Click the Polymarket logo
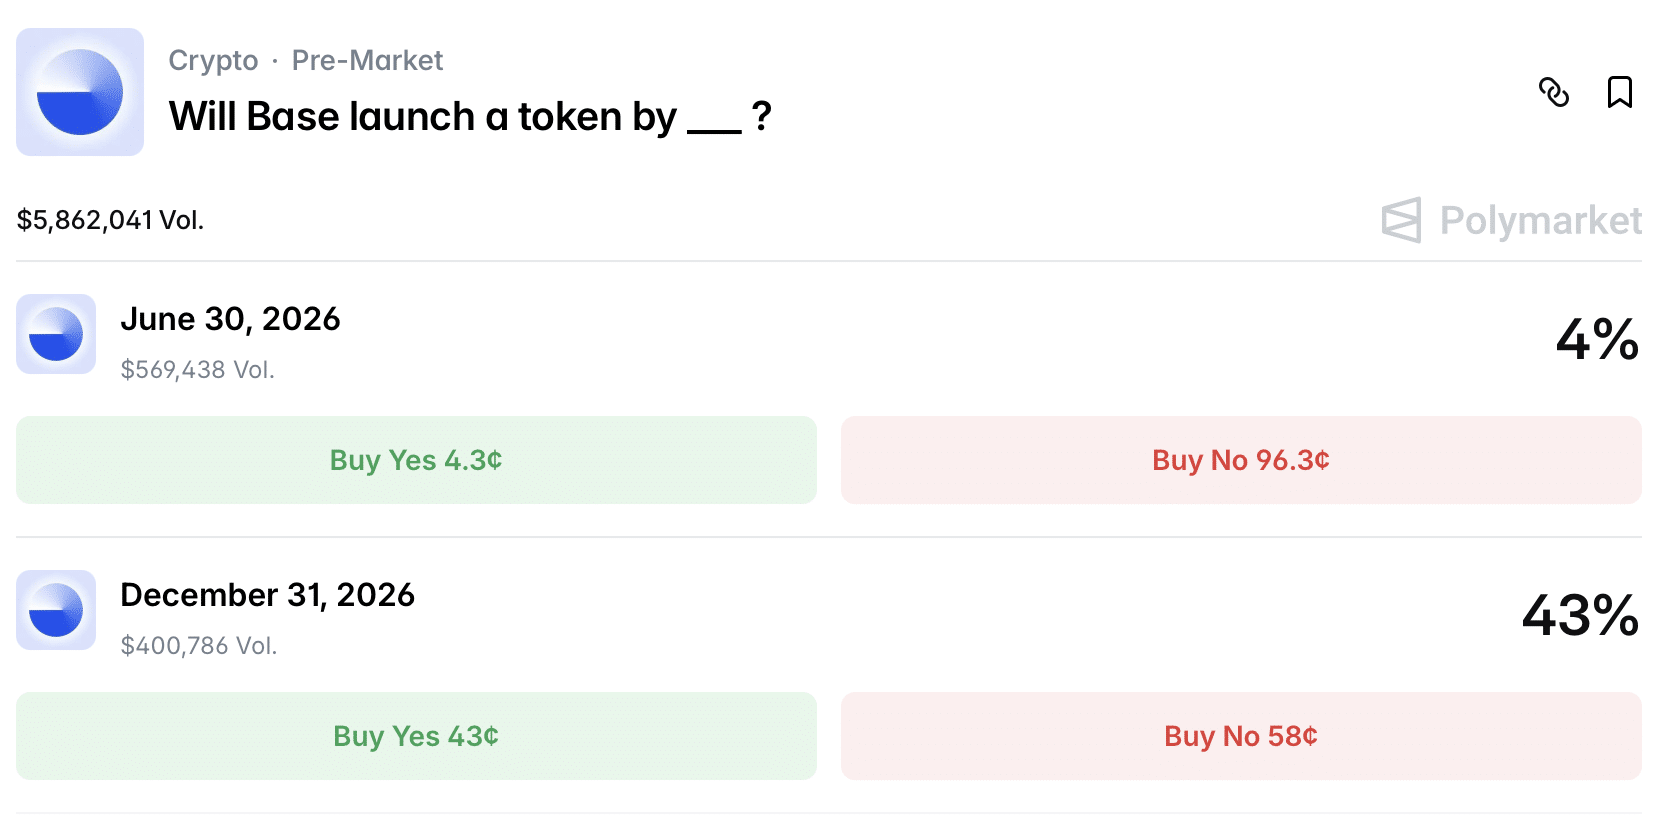Viewport: 1656px width, 823px height. 1511,220
